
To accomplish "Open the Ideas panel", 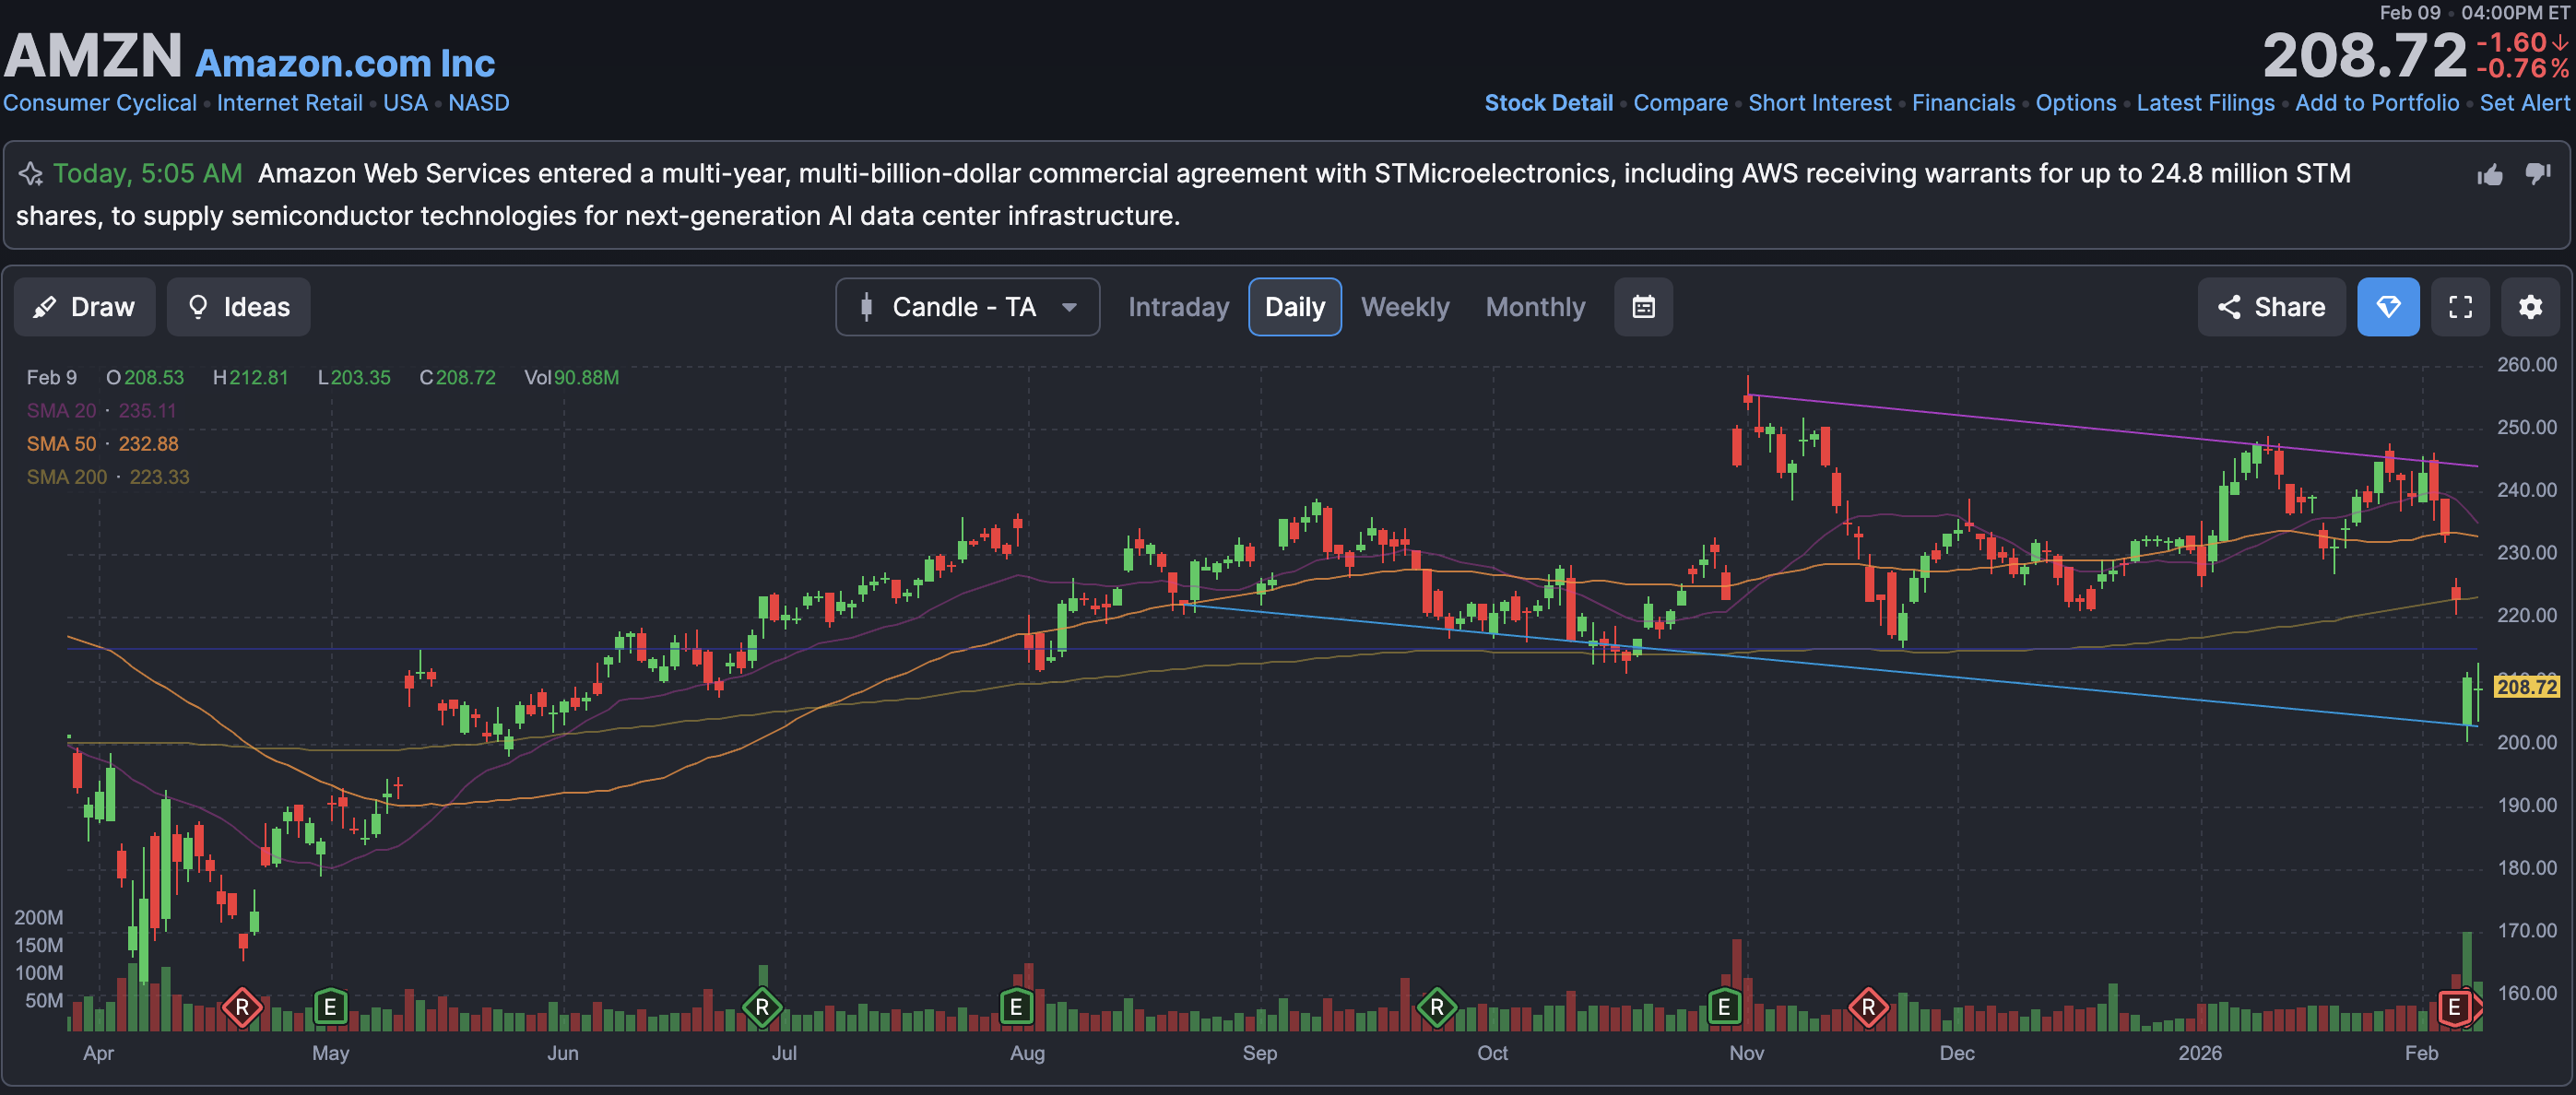I will tap(238, 307).
